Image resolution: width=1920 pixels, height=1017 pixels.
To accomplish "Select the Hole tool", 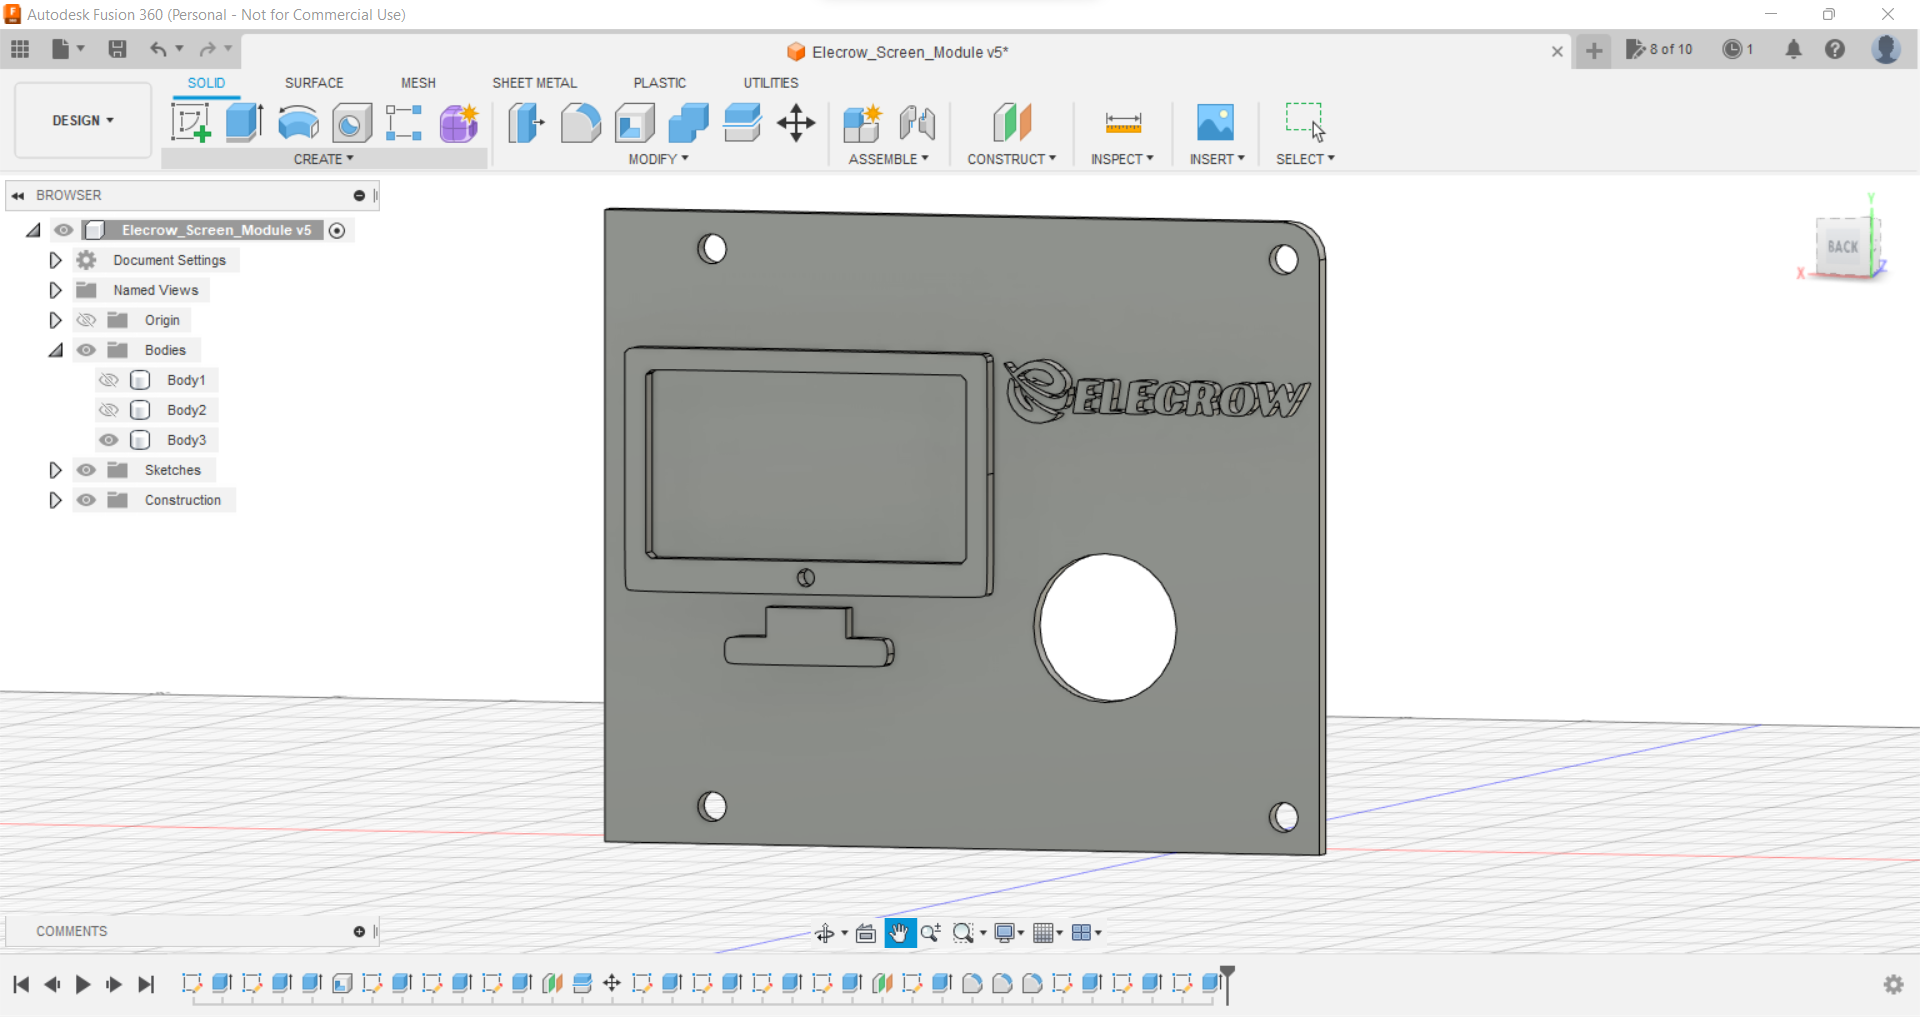I will click(x=351, y=123).
